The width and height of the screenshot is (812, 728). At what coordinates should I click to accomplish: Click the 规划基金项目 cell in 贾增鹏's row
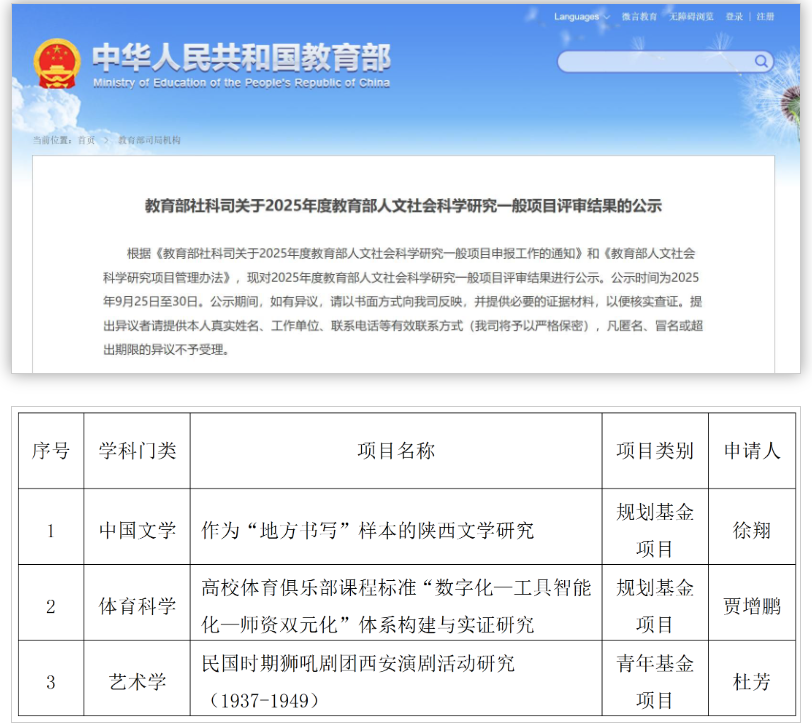click(655, 603)
